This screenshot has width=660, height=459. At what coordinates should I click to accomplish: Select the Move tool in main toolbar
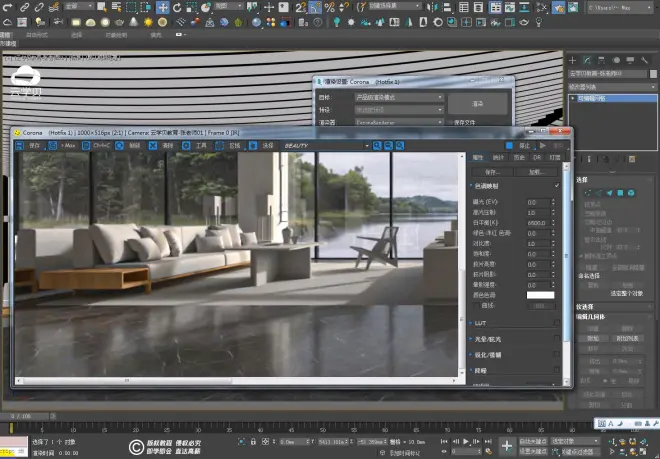click(162, 8)
